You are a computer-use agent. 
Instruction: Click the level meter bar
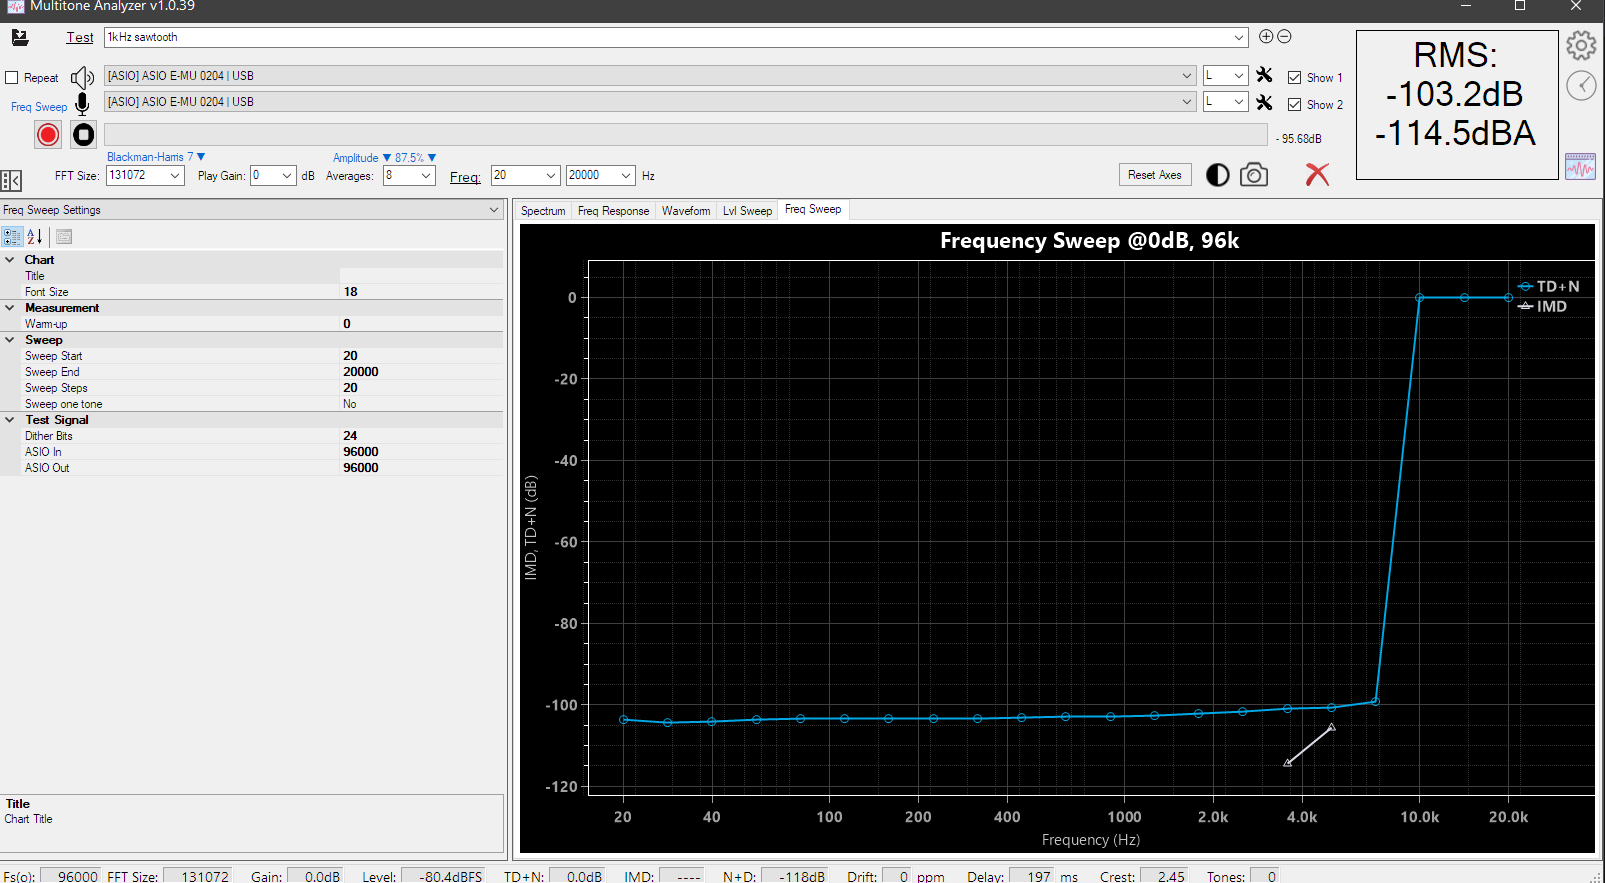coord(686,135)
